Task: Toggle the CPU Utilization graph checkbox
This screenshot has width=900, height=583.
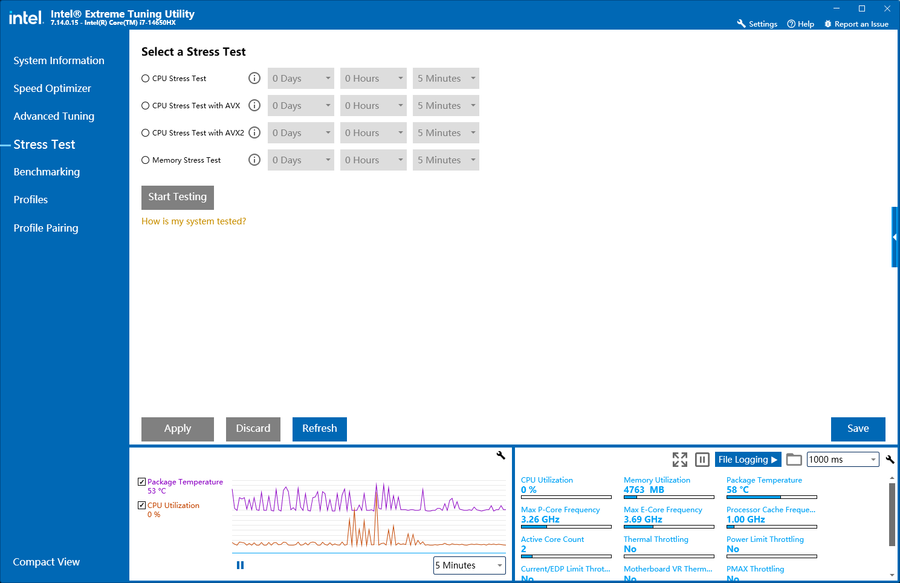Action: pyautogui.click(x=142, y=506)
